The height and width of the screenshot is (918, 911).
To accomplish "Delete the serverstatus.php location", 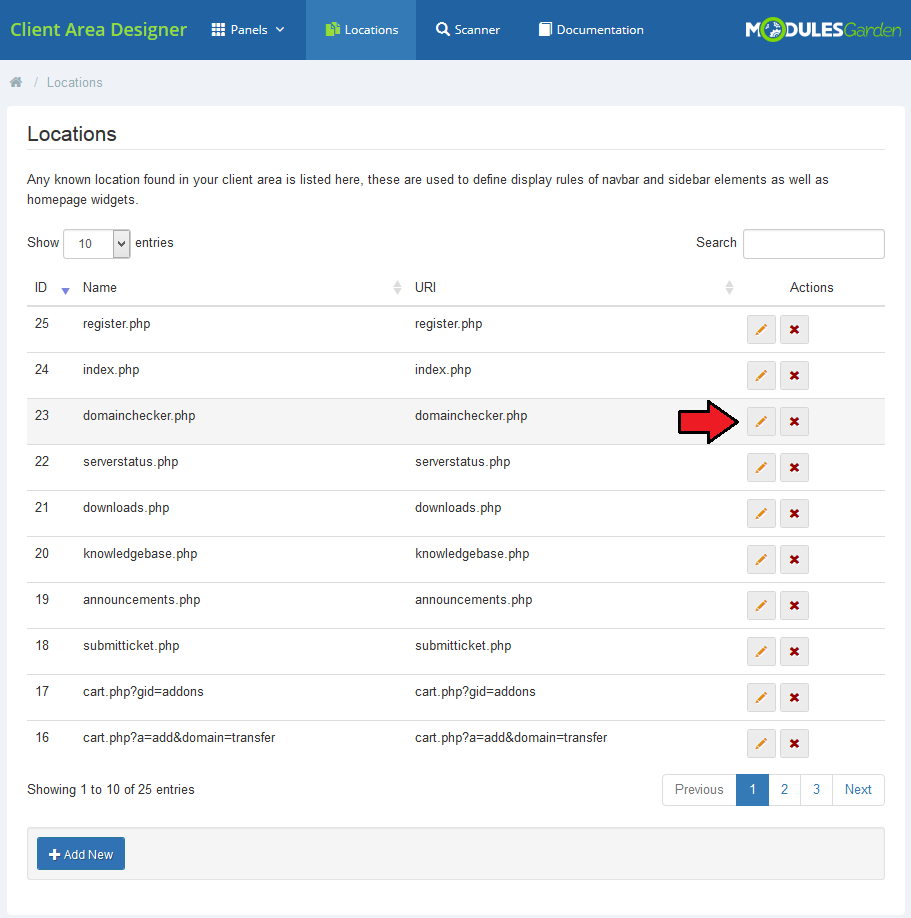I will click(794, 467).
